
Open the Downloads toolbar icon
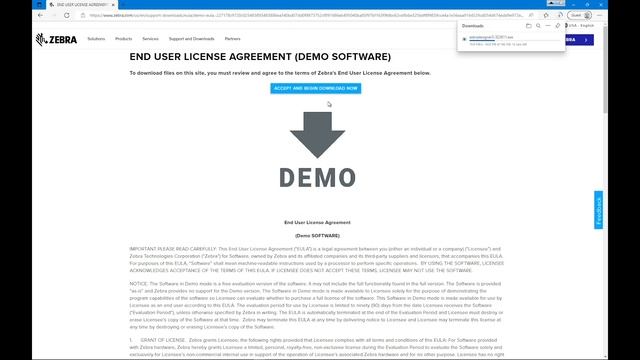click(x=560, y=15)
